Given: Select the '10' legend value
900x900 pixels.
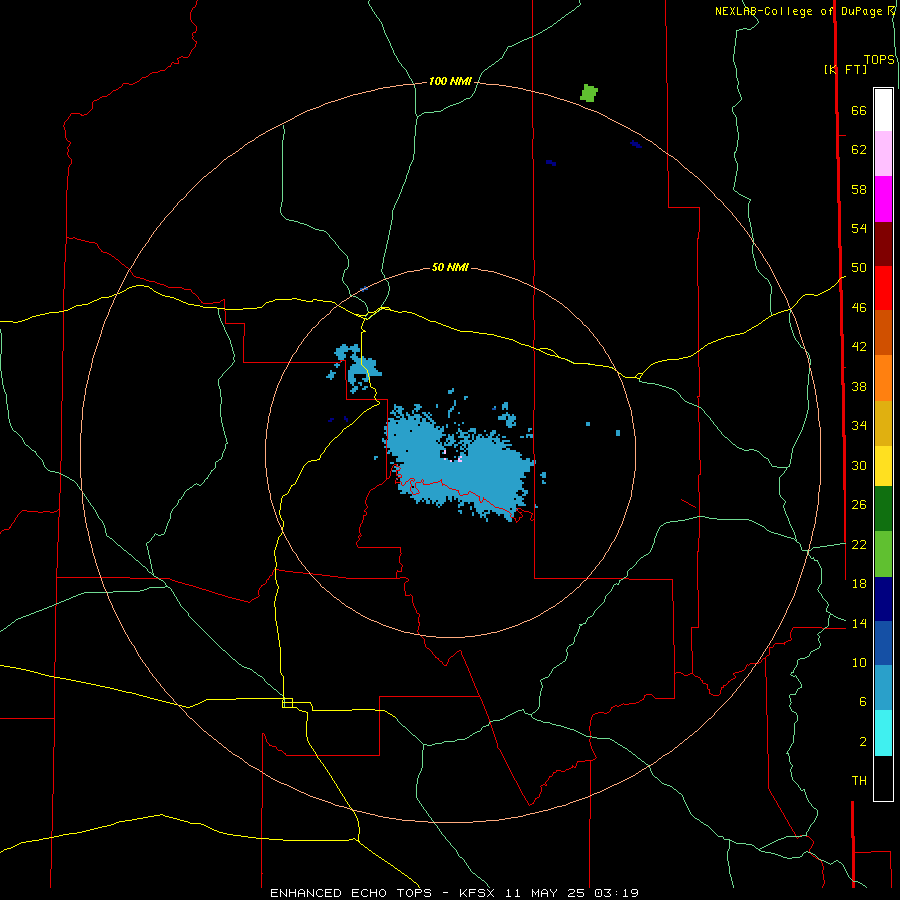Looking at the screenshot, I should (859, 662).
